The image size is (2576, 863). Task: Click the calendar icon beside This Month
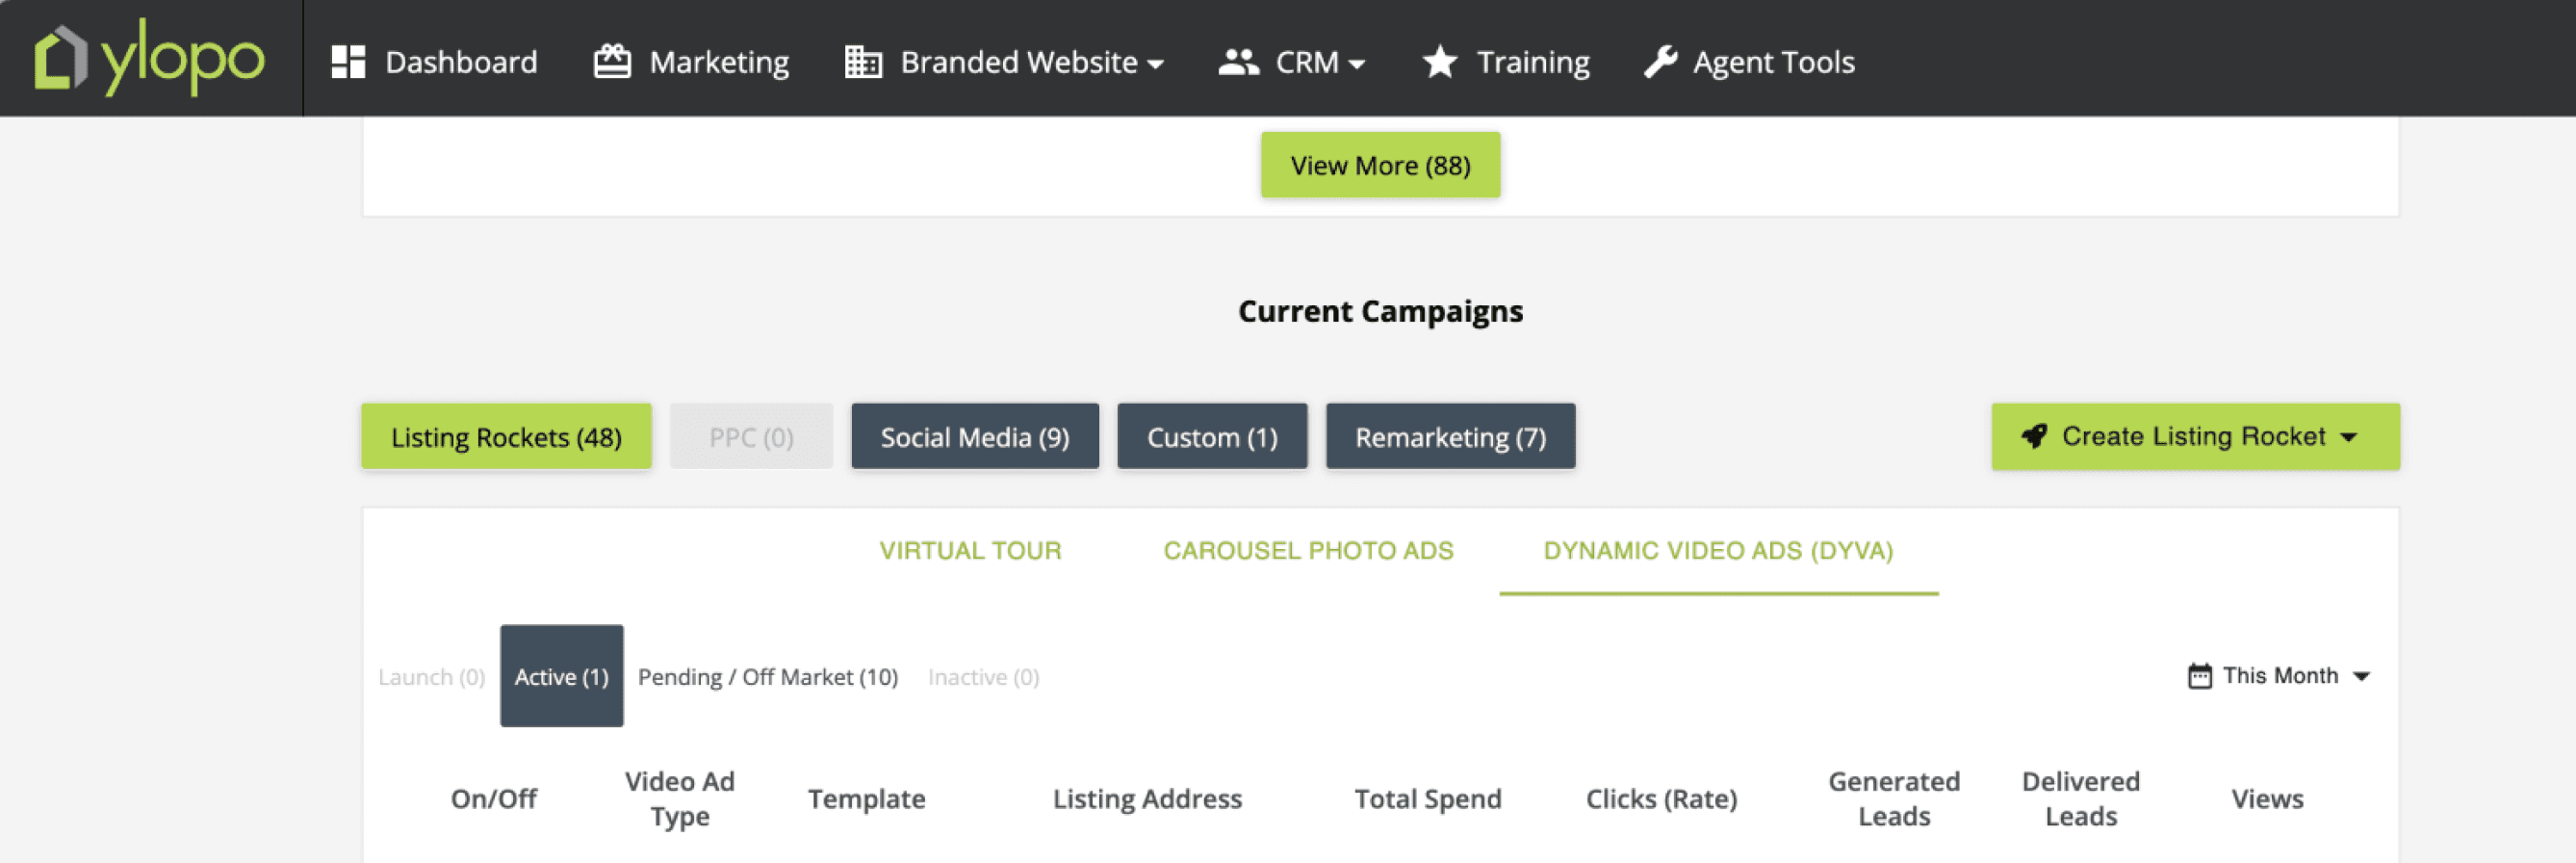[2199, 676]
